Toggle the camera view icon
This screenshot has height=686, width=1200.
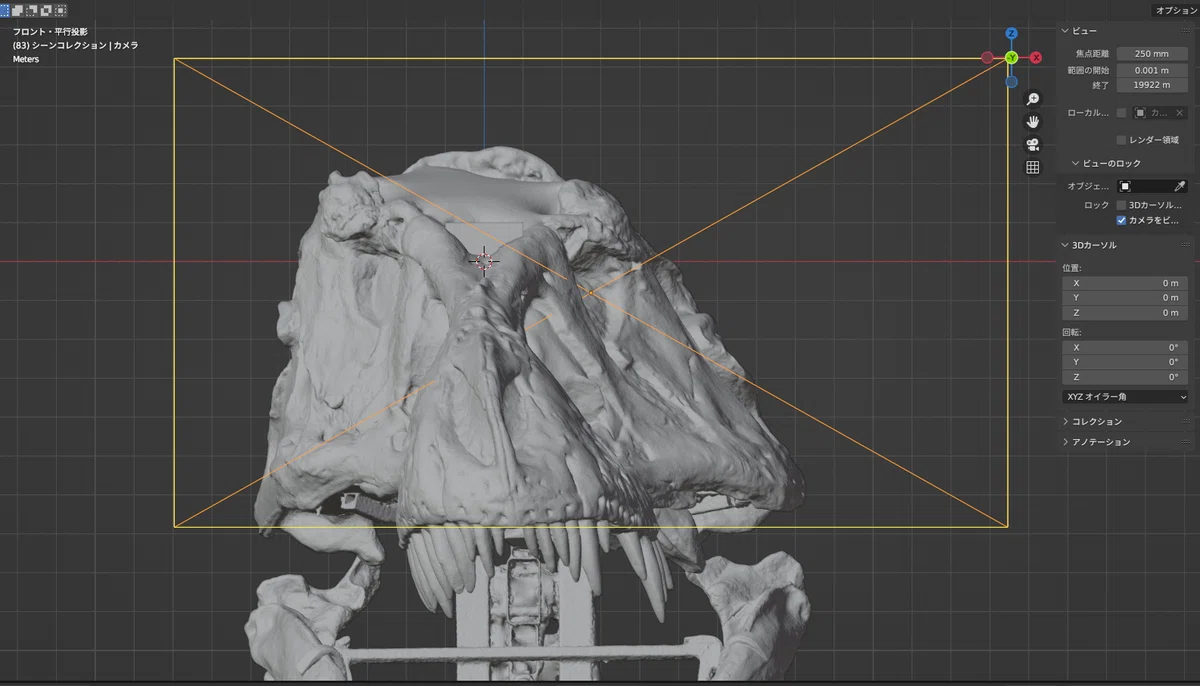tap(1033, 144)
